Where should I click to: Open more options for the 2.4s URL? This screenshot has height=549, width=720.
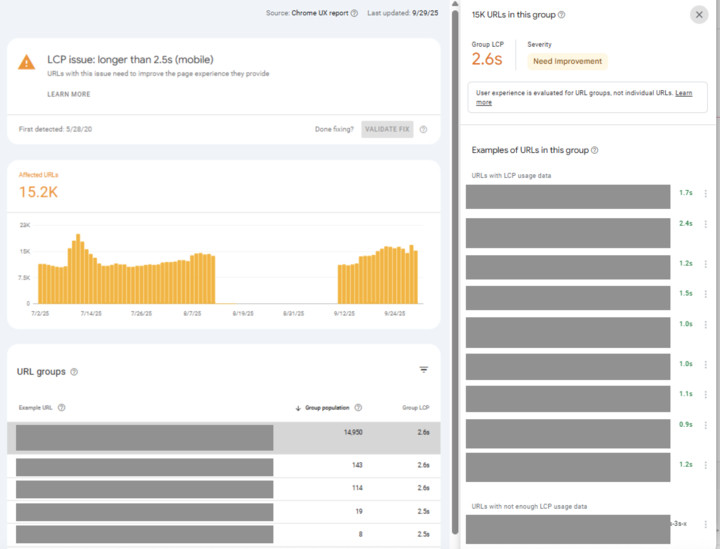point(706,224)
